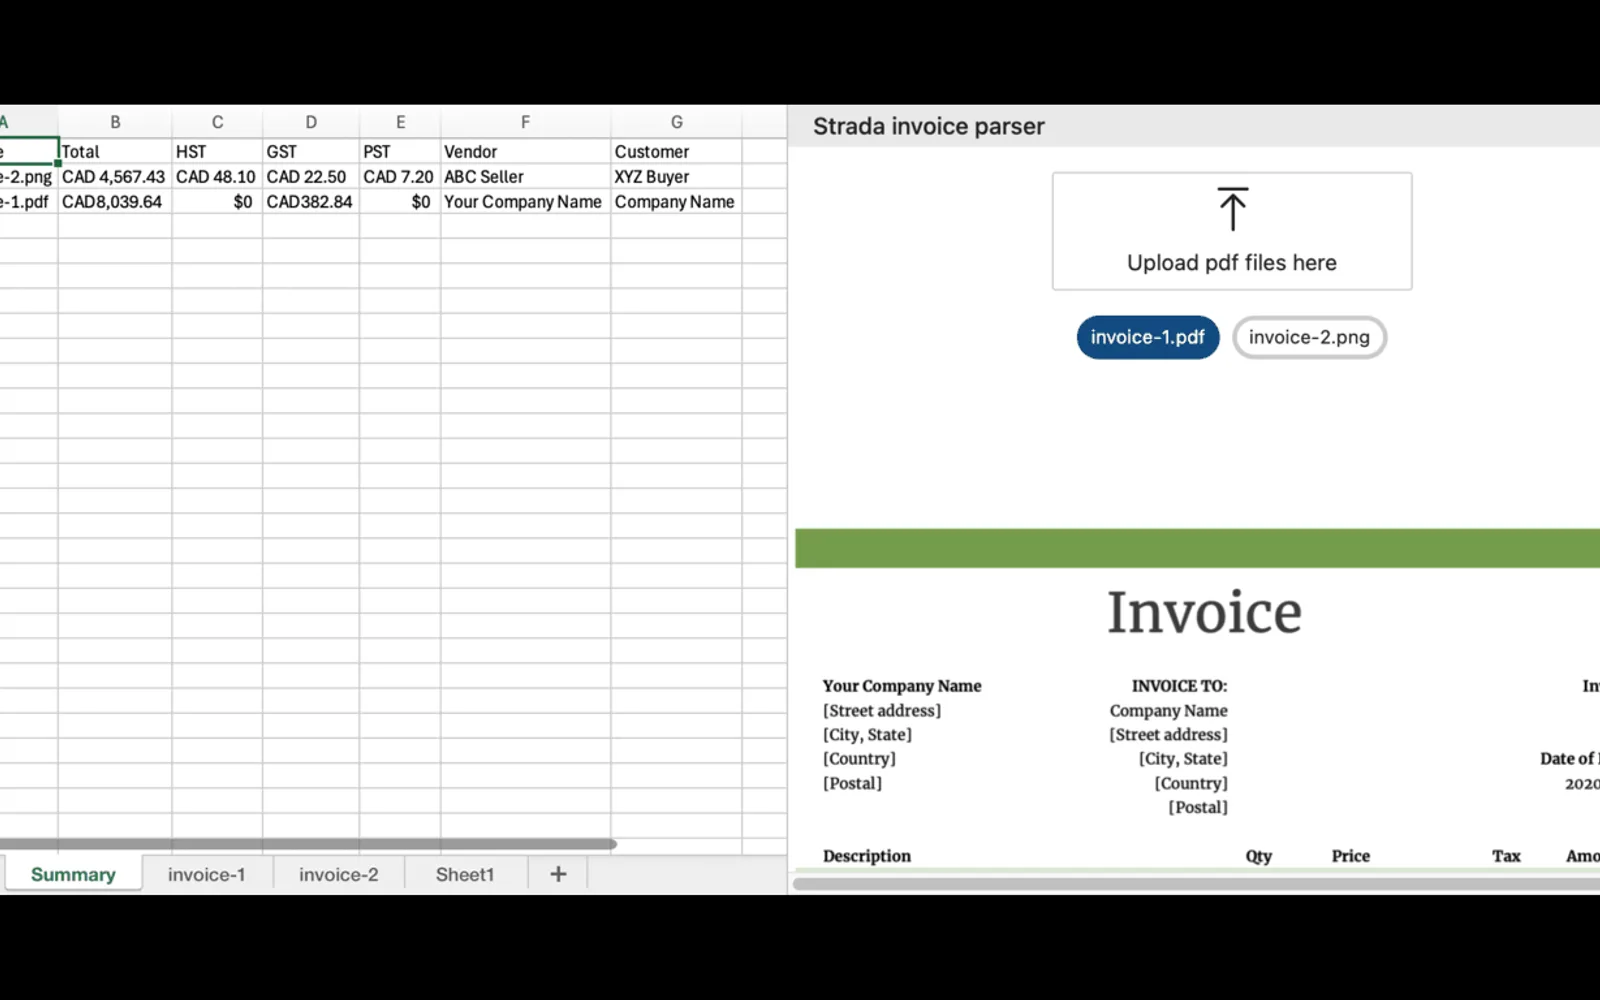This screenshot has width=1600, height=1000.
Task: Select column G header
Action: (x=677, y=122)
